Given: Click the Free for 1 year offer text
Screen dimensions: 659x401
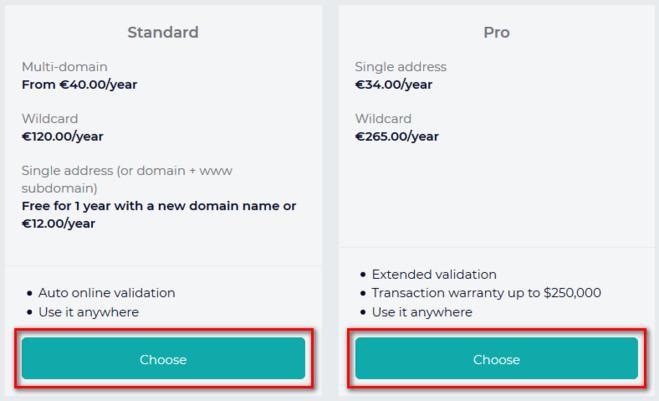Looking at the screenshot, I should [159, 206].
